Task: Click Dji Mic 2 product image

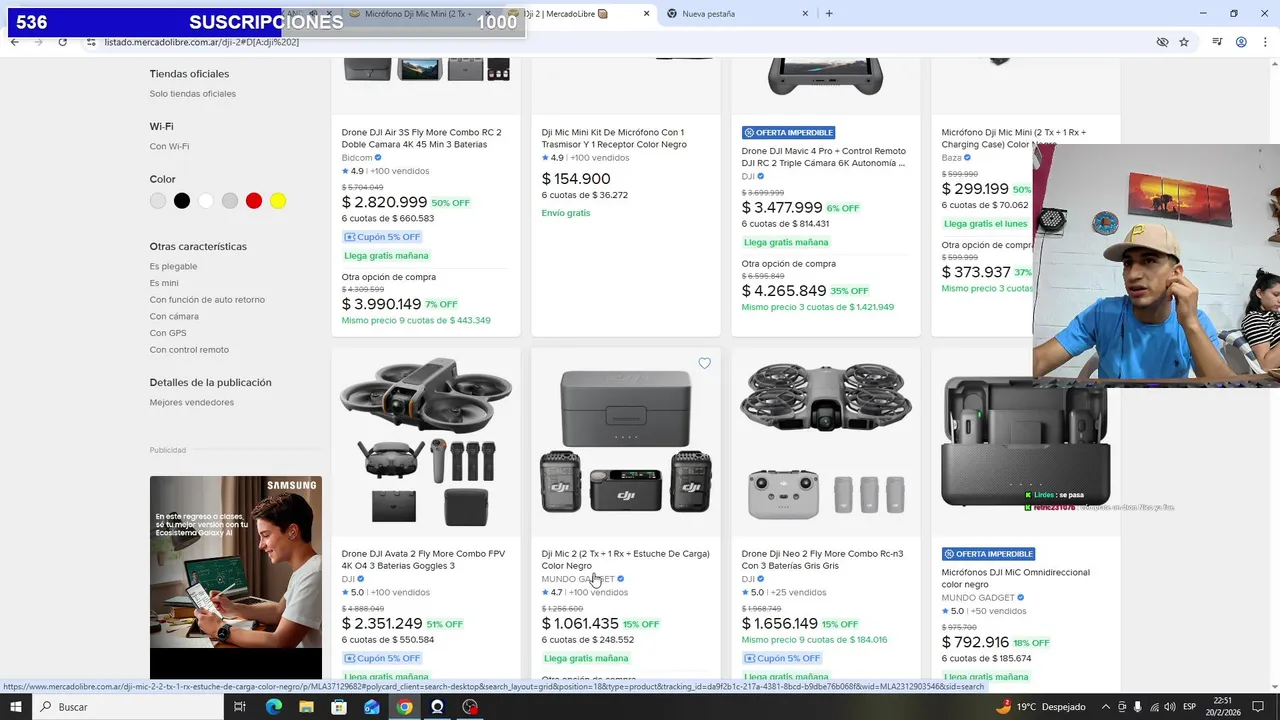Action: [x=626, y=441]
